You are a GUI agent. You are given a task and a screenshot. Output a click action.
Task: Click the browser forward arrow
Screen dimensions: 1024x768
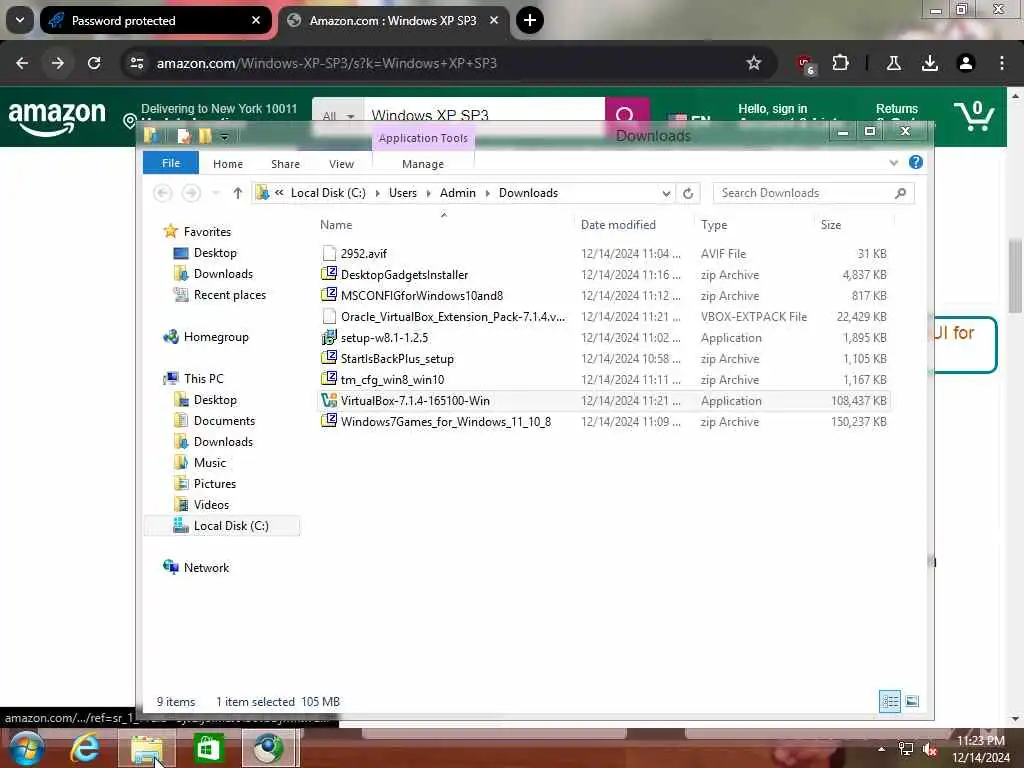tap(57, 63)
